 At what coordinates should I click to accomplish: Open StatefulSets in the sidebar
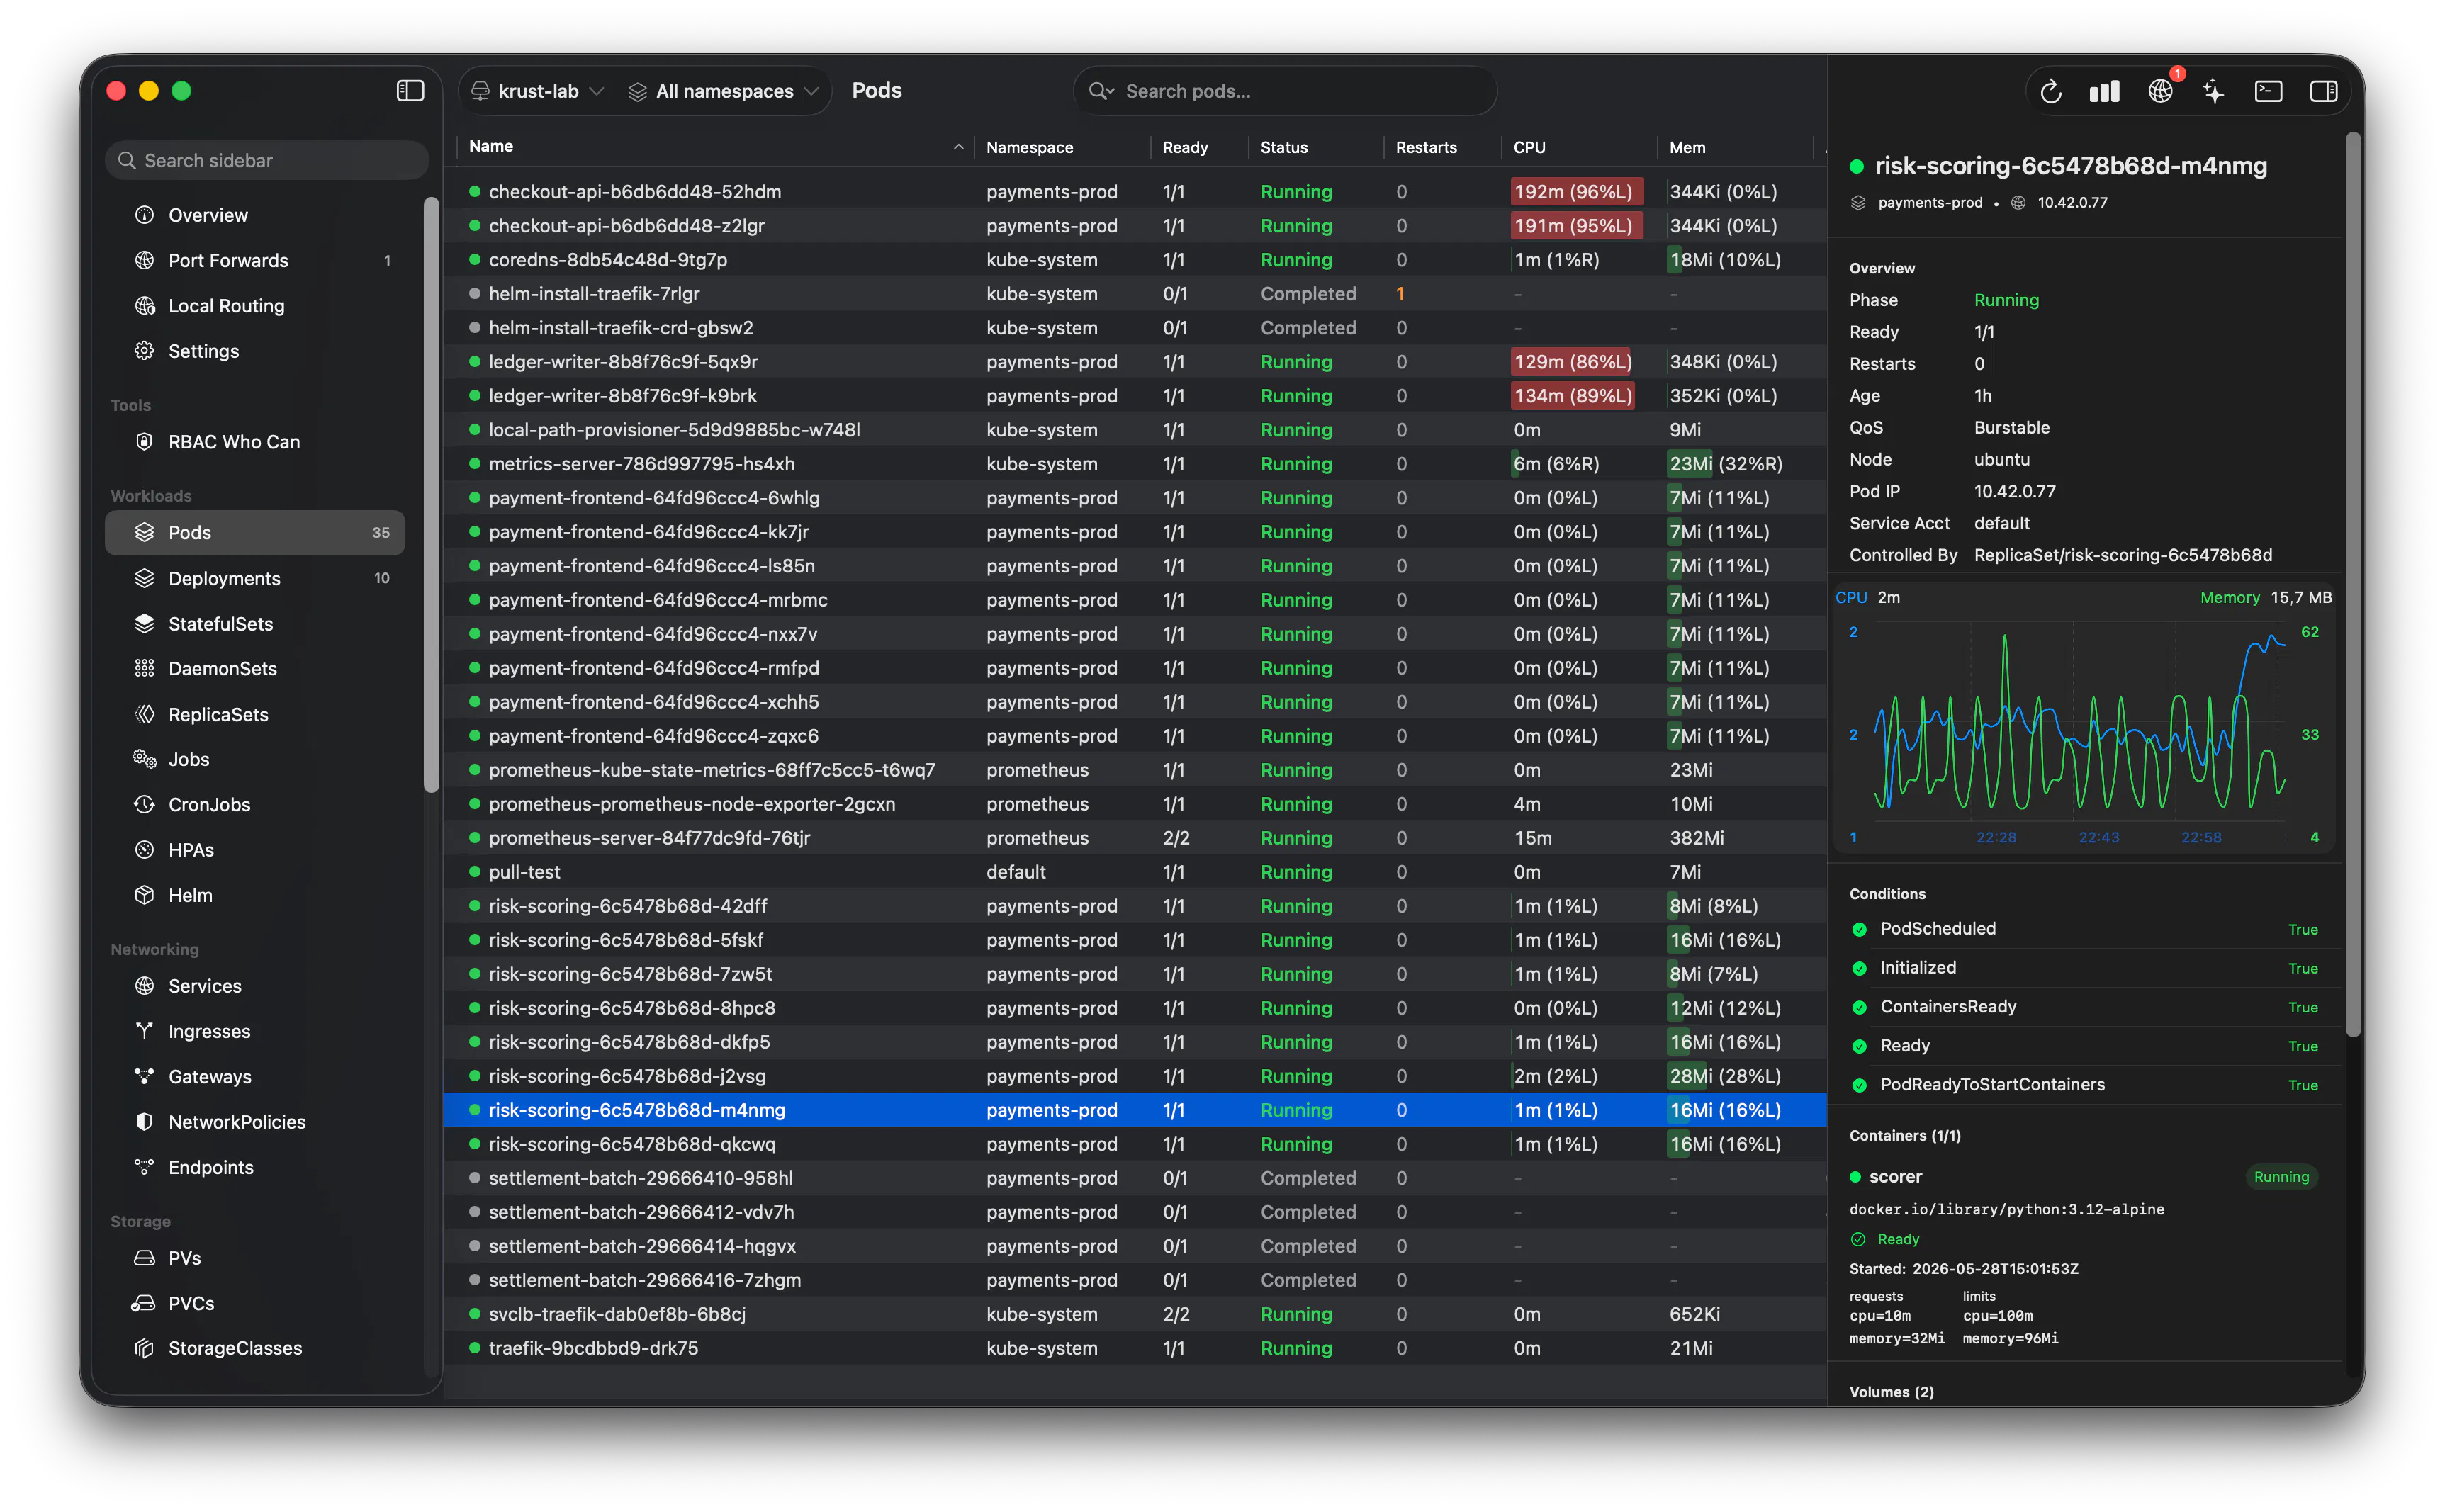pos(255,624)
